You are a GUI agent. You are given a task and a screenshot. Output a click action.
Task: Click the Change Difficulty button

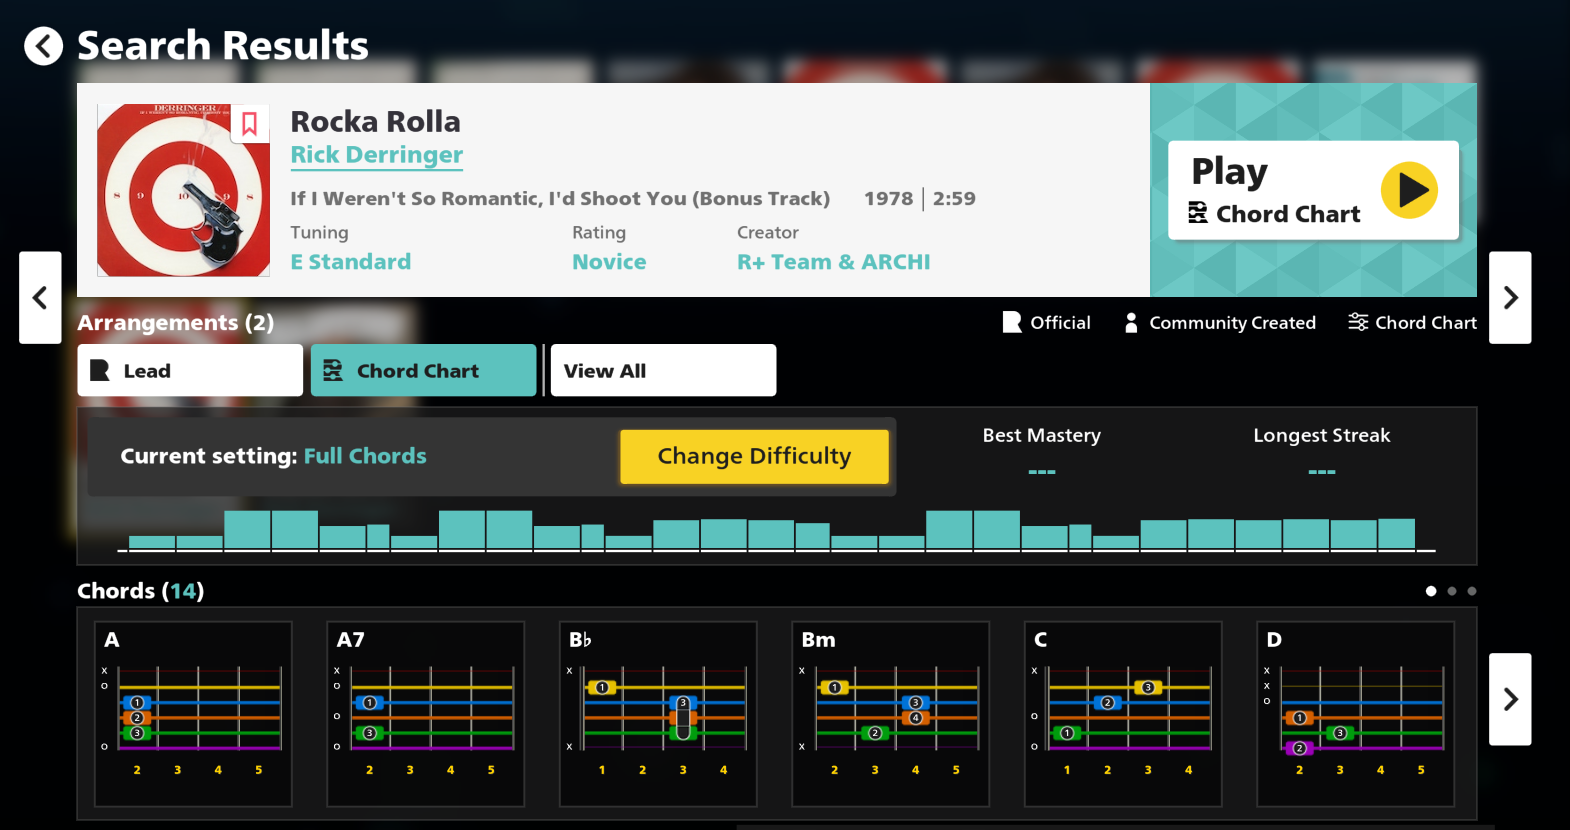tap(754, 456)
